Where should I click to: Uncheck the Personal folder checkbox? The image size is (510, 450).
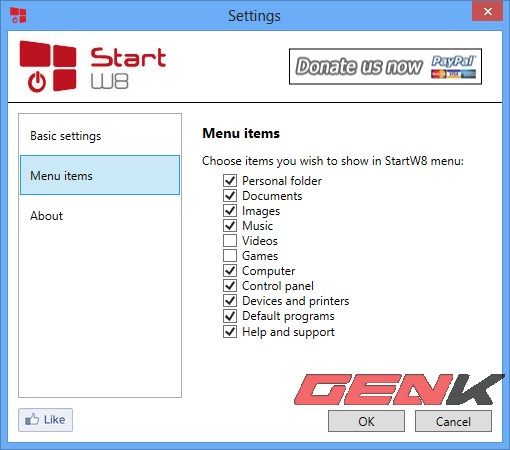(x=230, y=180)
